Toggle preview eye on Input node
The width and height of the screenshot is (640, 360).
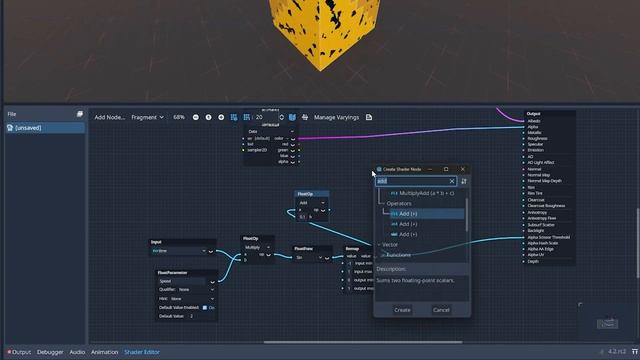click(211, 251)
